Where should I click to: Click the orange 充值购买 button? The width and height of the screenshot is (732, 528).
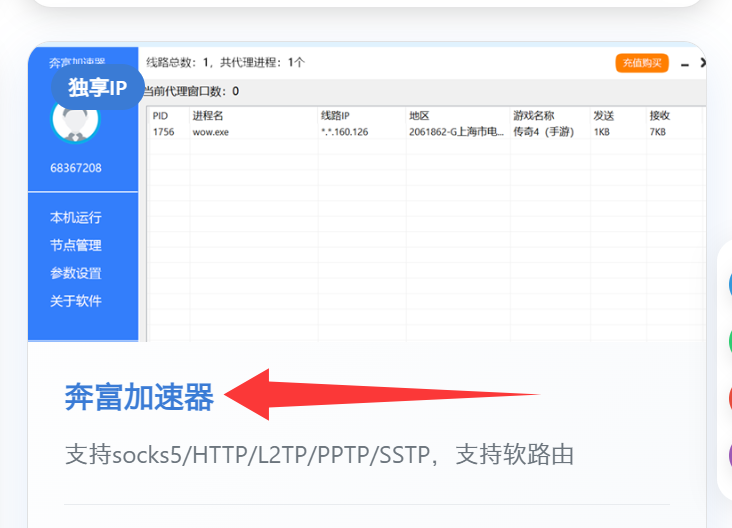[x=642, y=63]
